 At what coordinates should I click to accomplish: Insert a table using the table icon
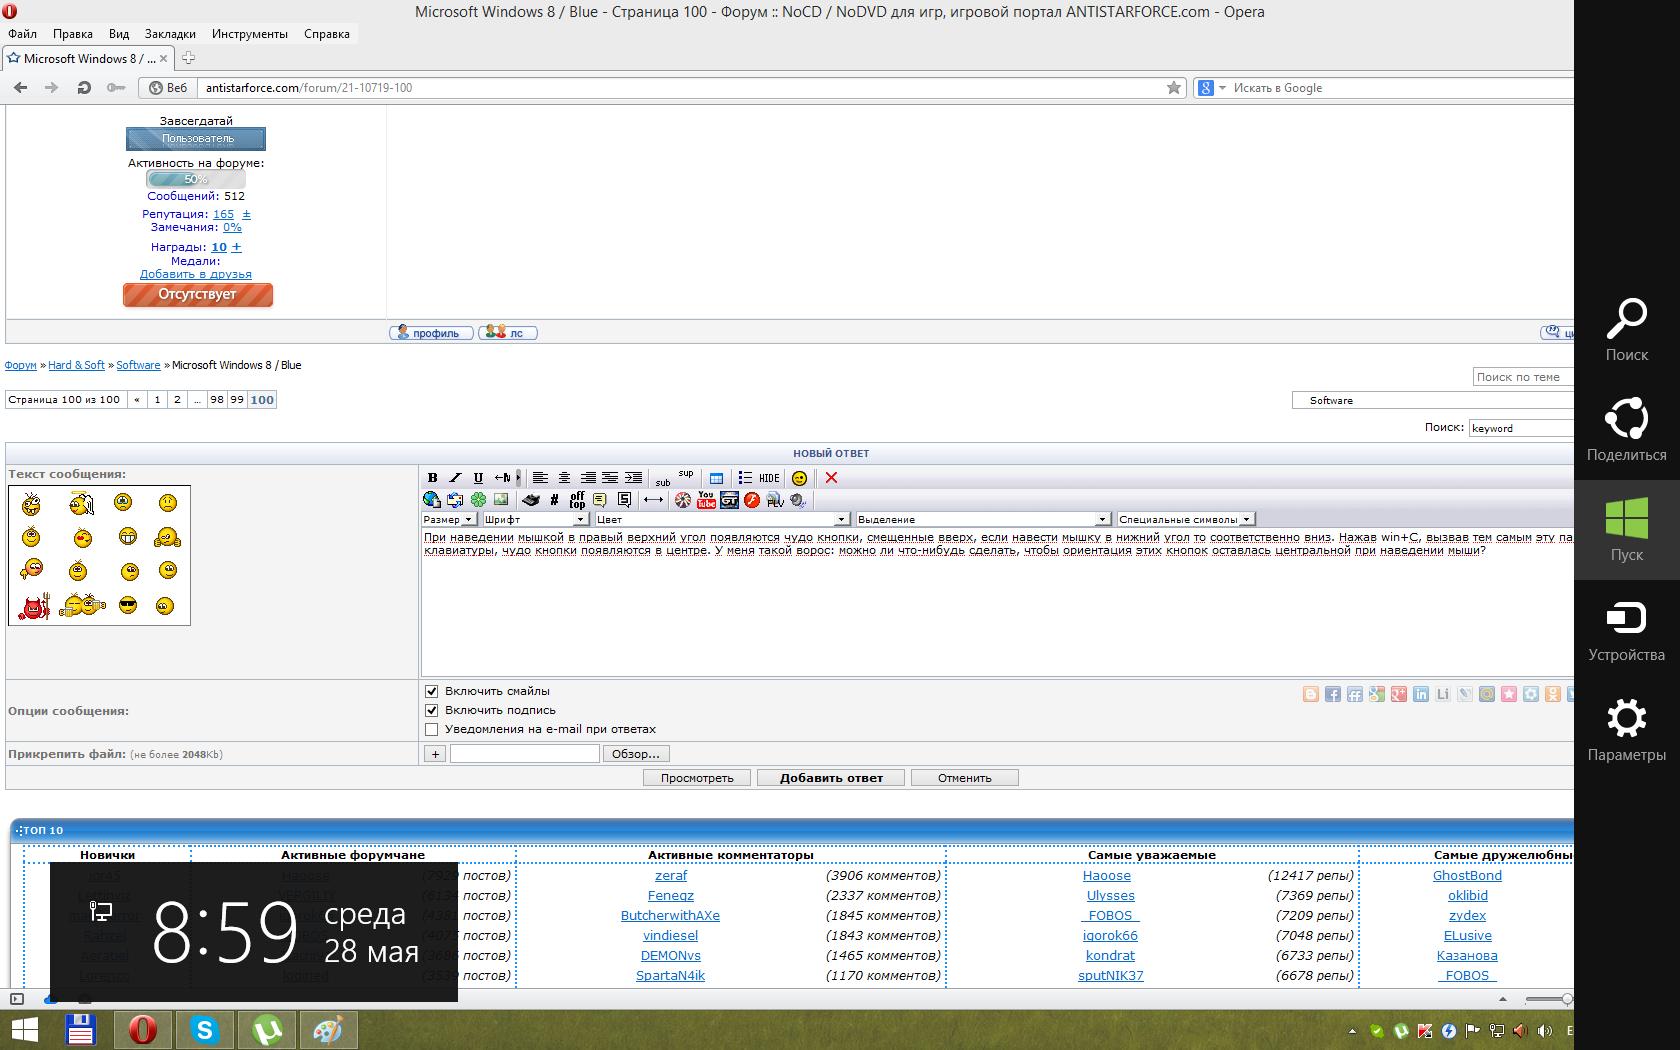(716, 478)
